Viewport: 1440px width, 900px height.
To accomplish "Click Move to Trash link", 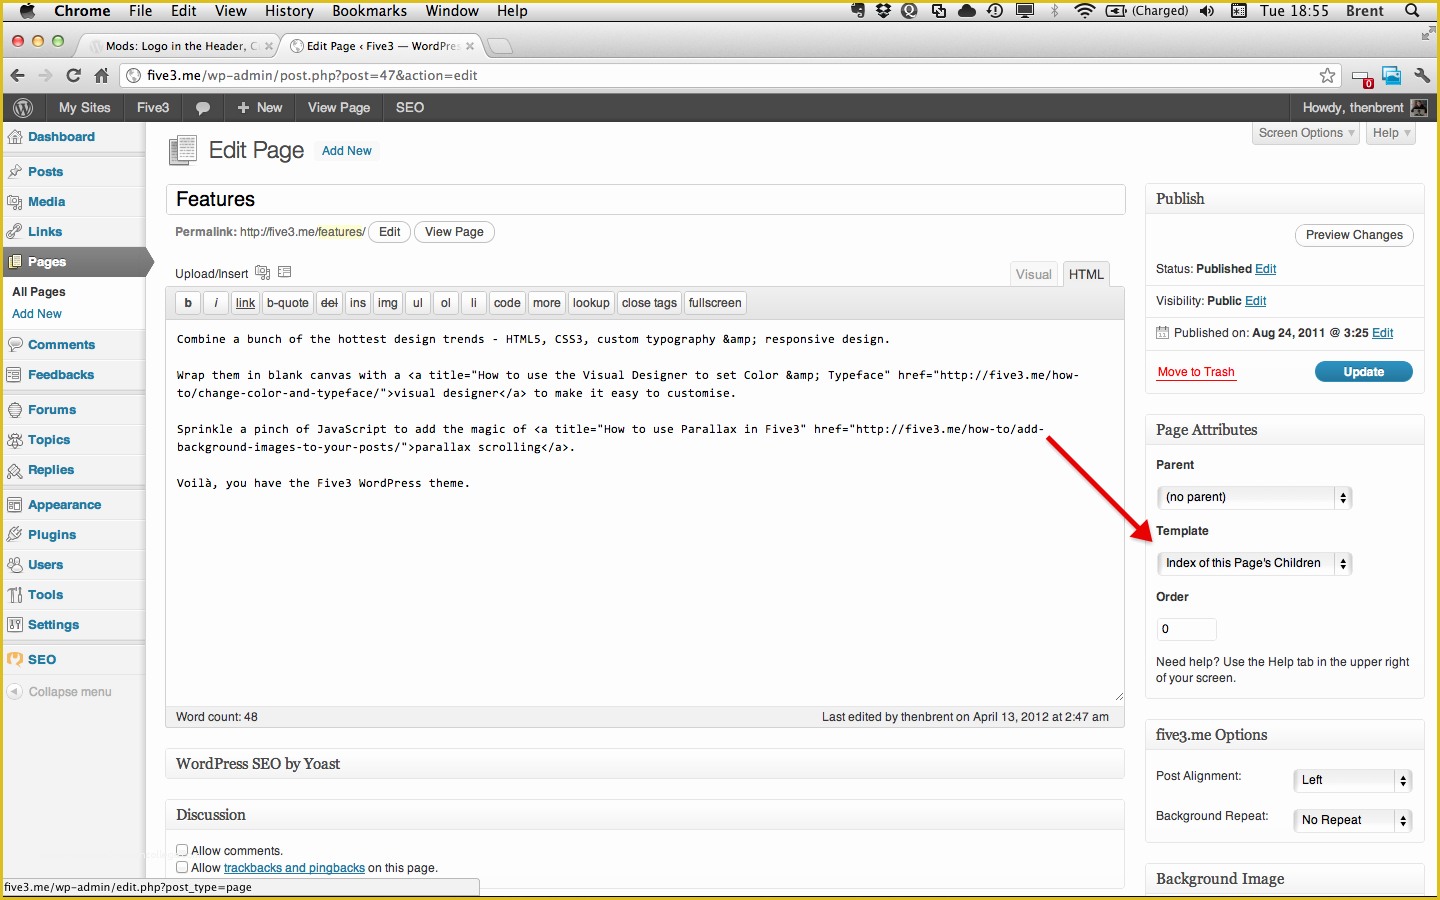I will (x=1196, y=372).
